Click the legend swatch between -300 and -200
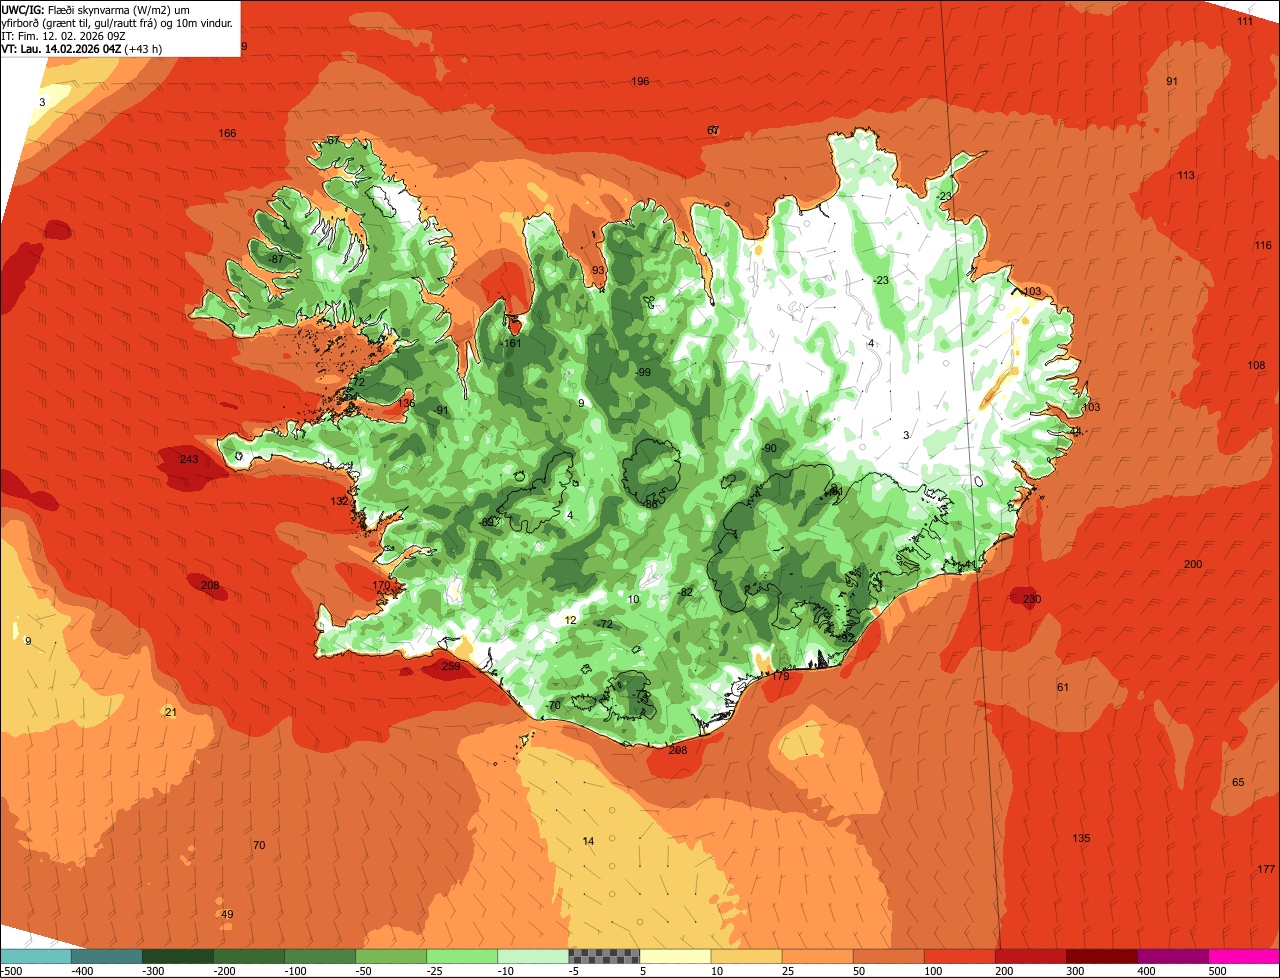The image size is (1280, 978). 177,955
